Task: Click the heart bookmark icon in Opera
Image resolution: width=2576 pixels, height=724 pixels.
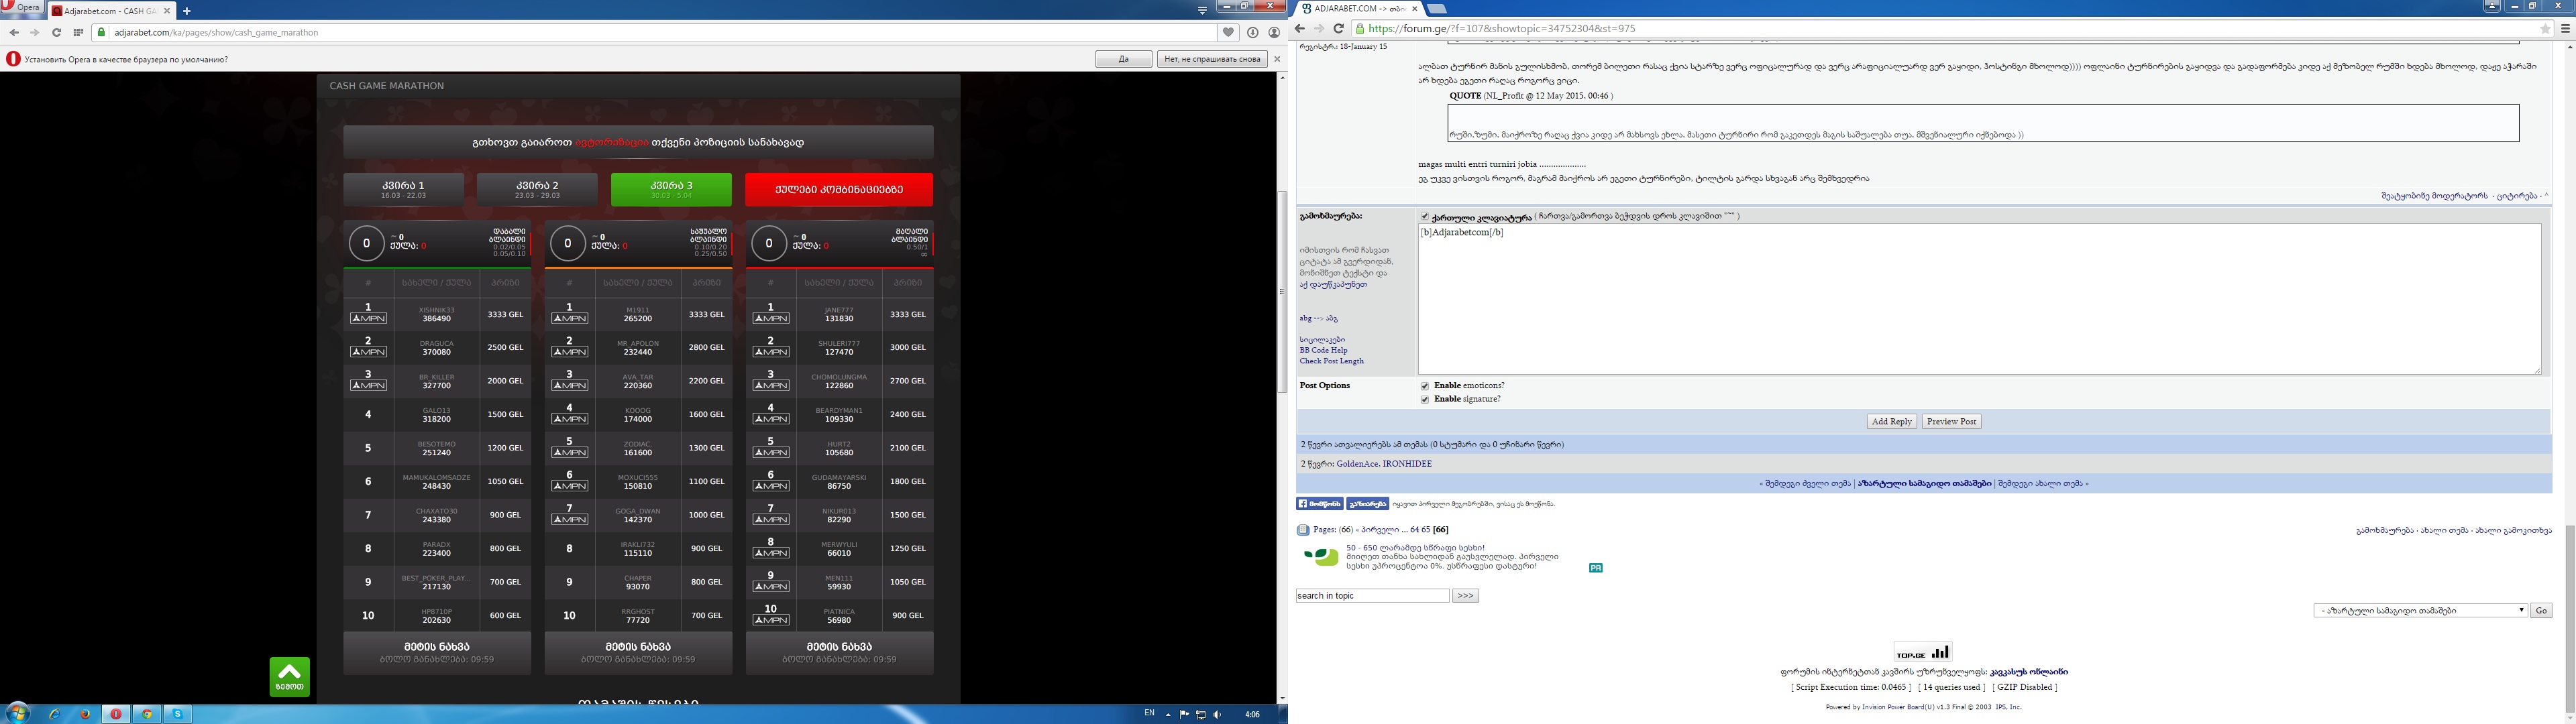Action: coord(1229,32)
